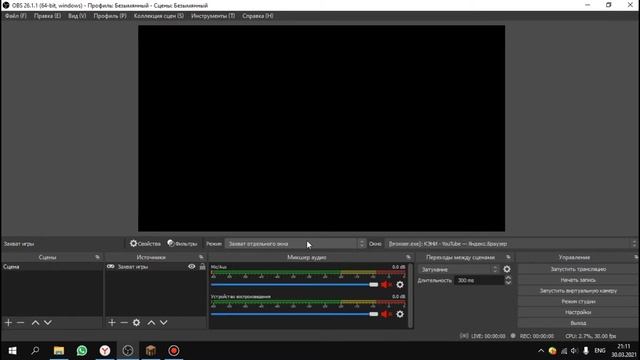Viewport: 640px width, 360px height.
Task: Toggle lock of Захват игры source
Action: click(x=202, y=267)
